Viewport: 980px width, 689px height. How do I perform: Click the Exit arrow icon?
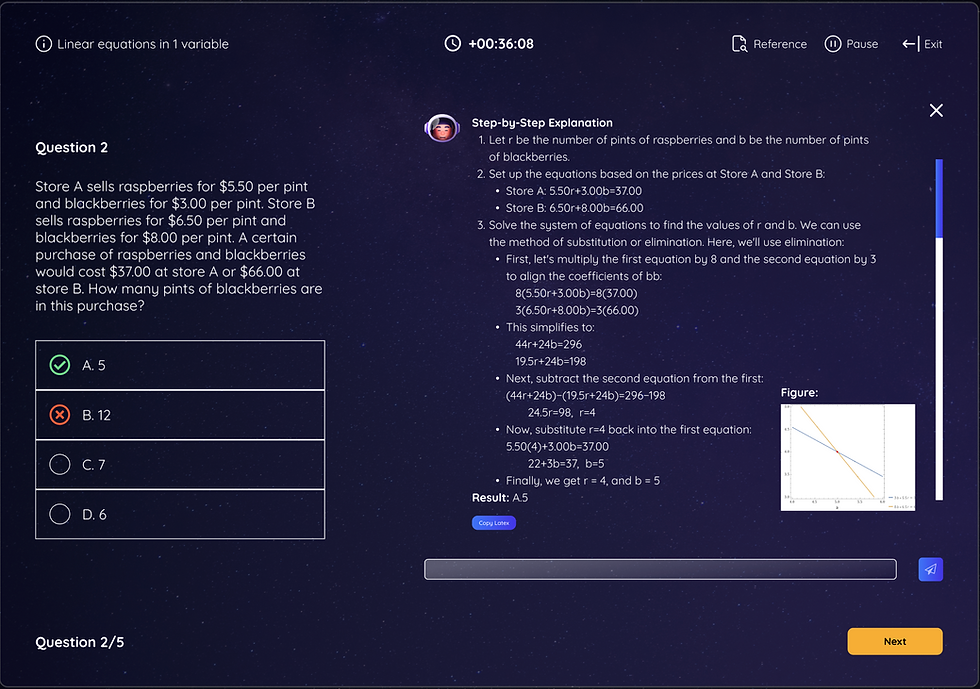[911, 44]
